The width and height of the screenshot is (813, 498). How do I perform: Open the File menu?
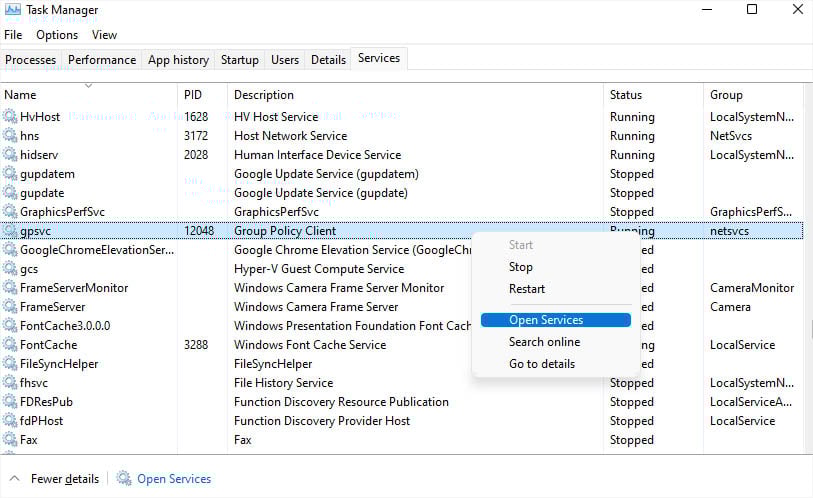13,35
